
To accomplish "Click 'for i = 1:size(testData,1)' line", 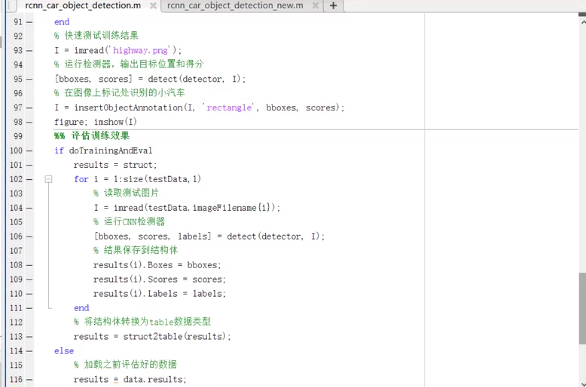I will pos(138,179).
